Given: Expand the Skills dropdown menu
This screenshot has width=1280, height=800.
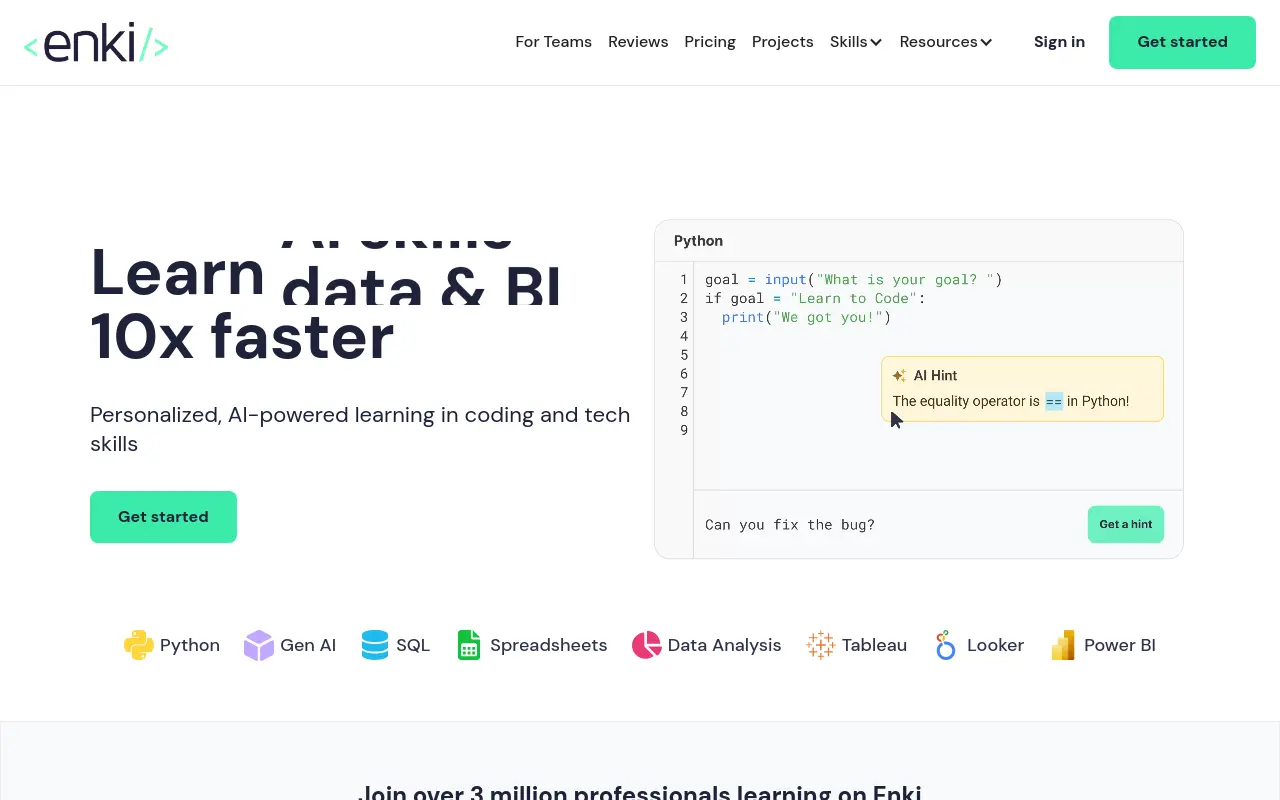Looking at the screenshot, I should (856, 42).
